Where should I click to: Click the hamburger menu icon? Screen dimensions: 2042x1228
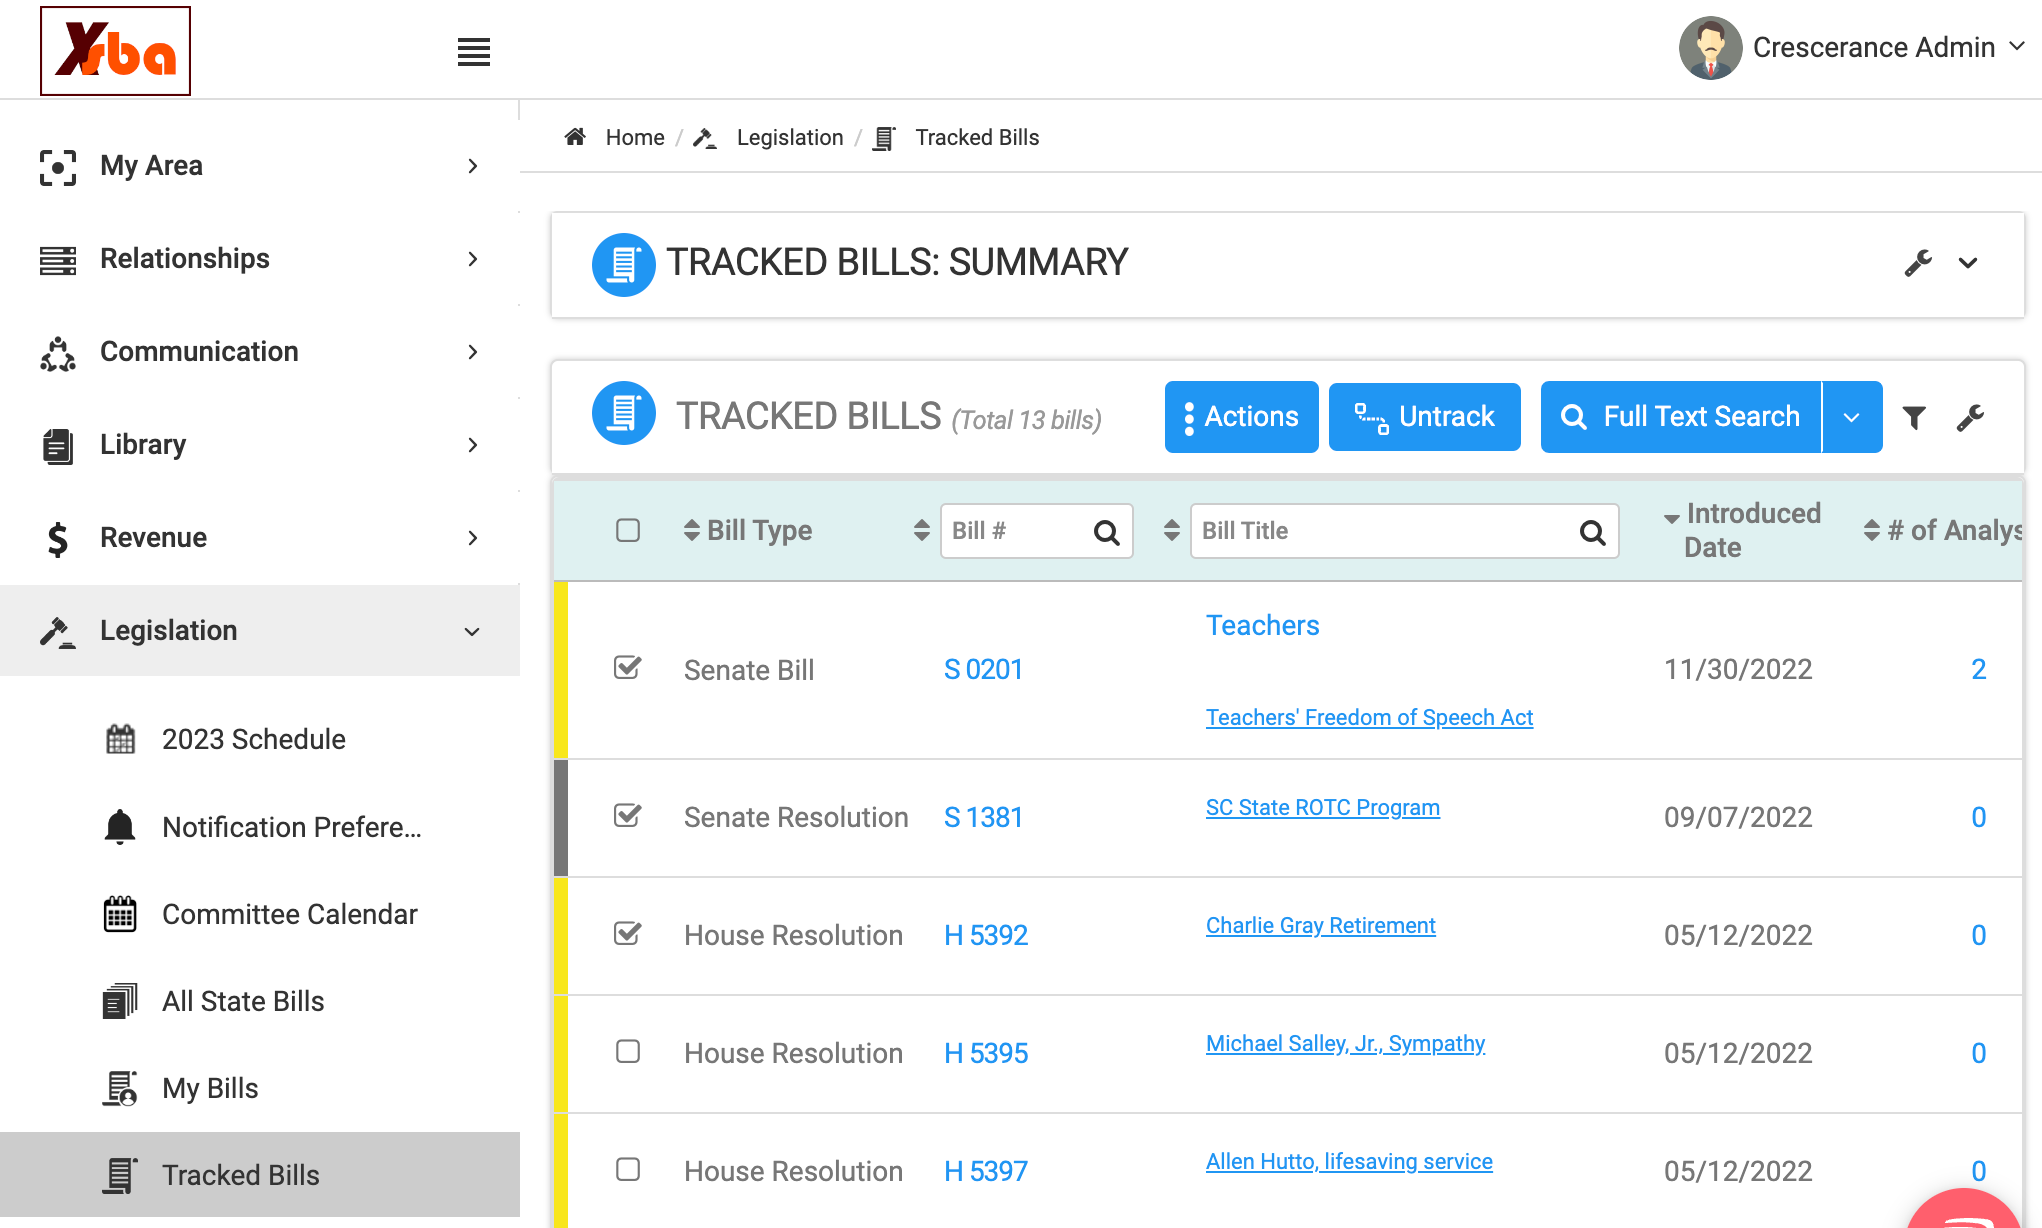pyautogui.click(x=474, y=52)
